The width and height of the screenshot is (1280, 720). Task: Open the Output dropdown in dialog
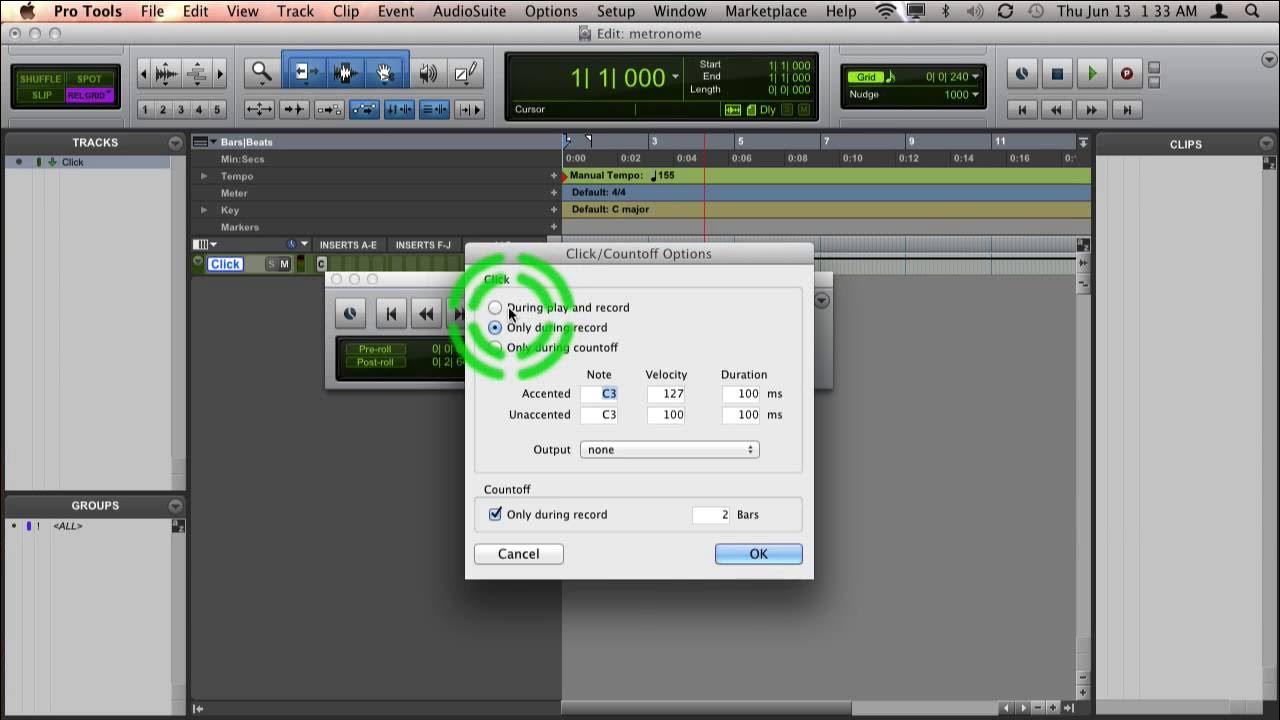click(669, 450)
